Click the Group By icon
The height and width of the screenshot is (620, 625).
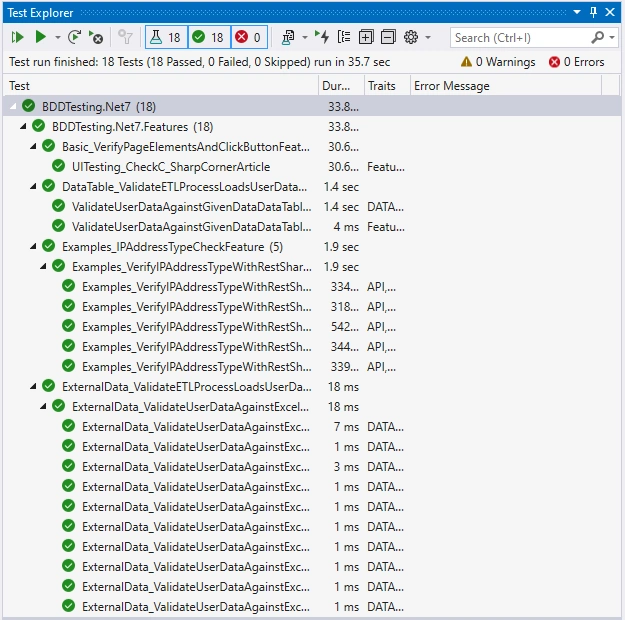344,37
